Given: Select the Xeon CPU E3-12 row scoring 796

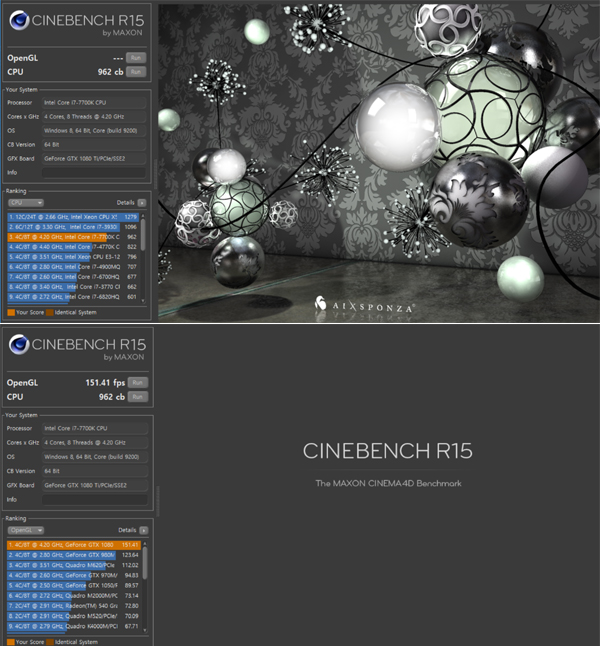Looking at the screenshot, I should pos(73,257).
